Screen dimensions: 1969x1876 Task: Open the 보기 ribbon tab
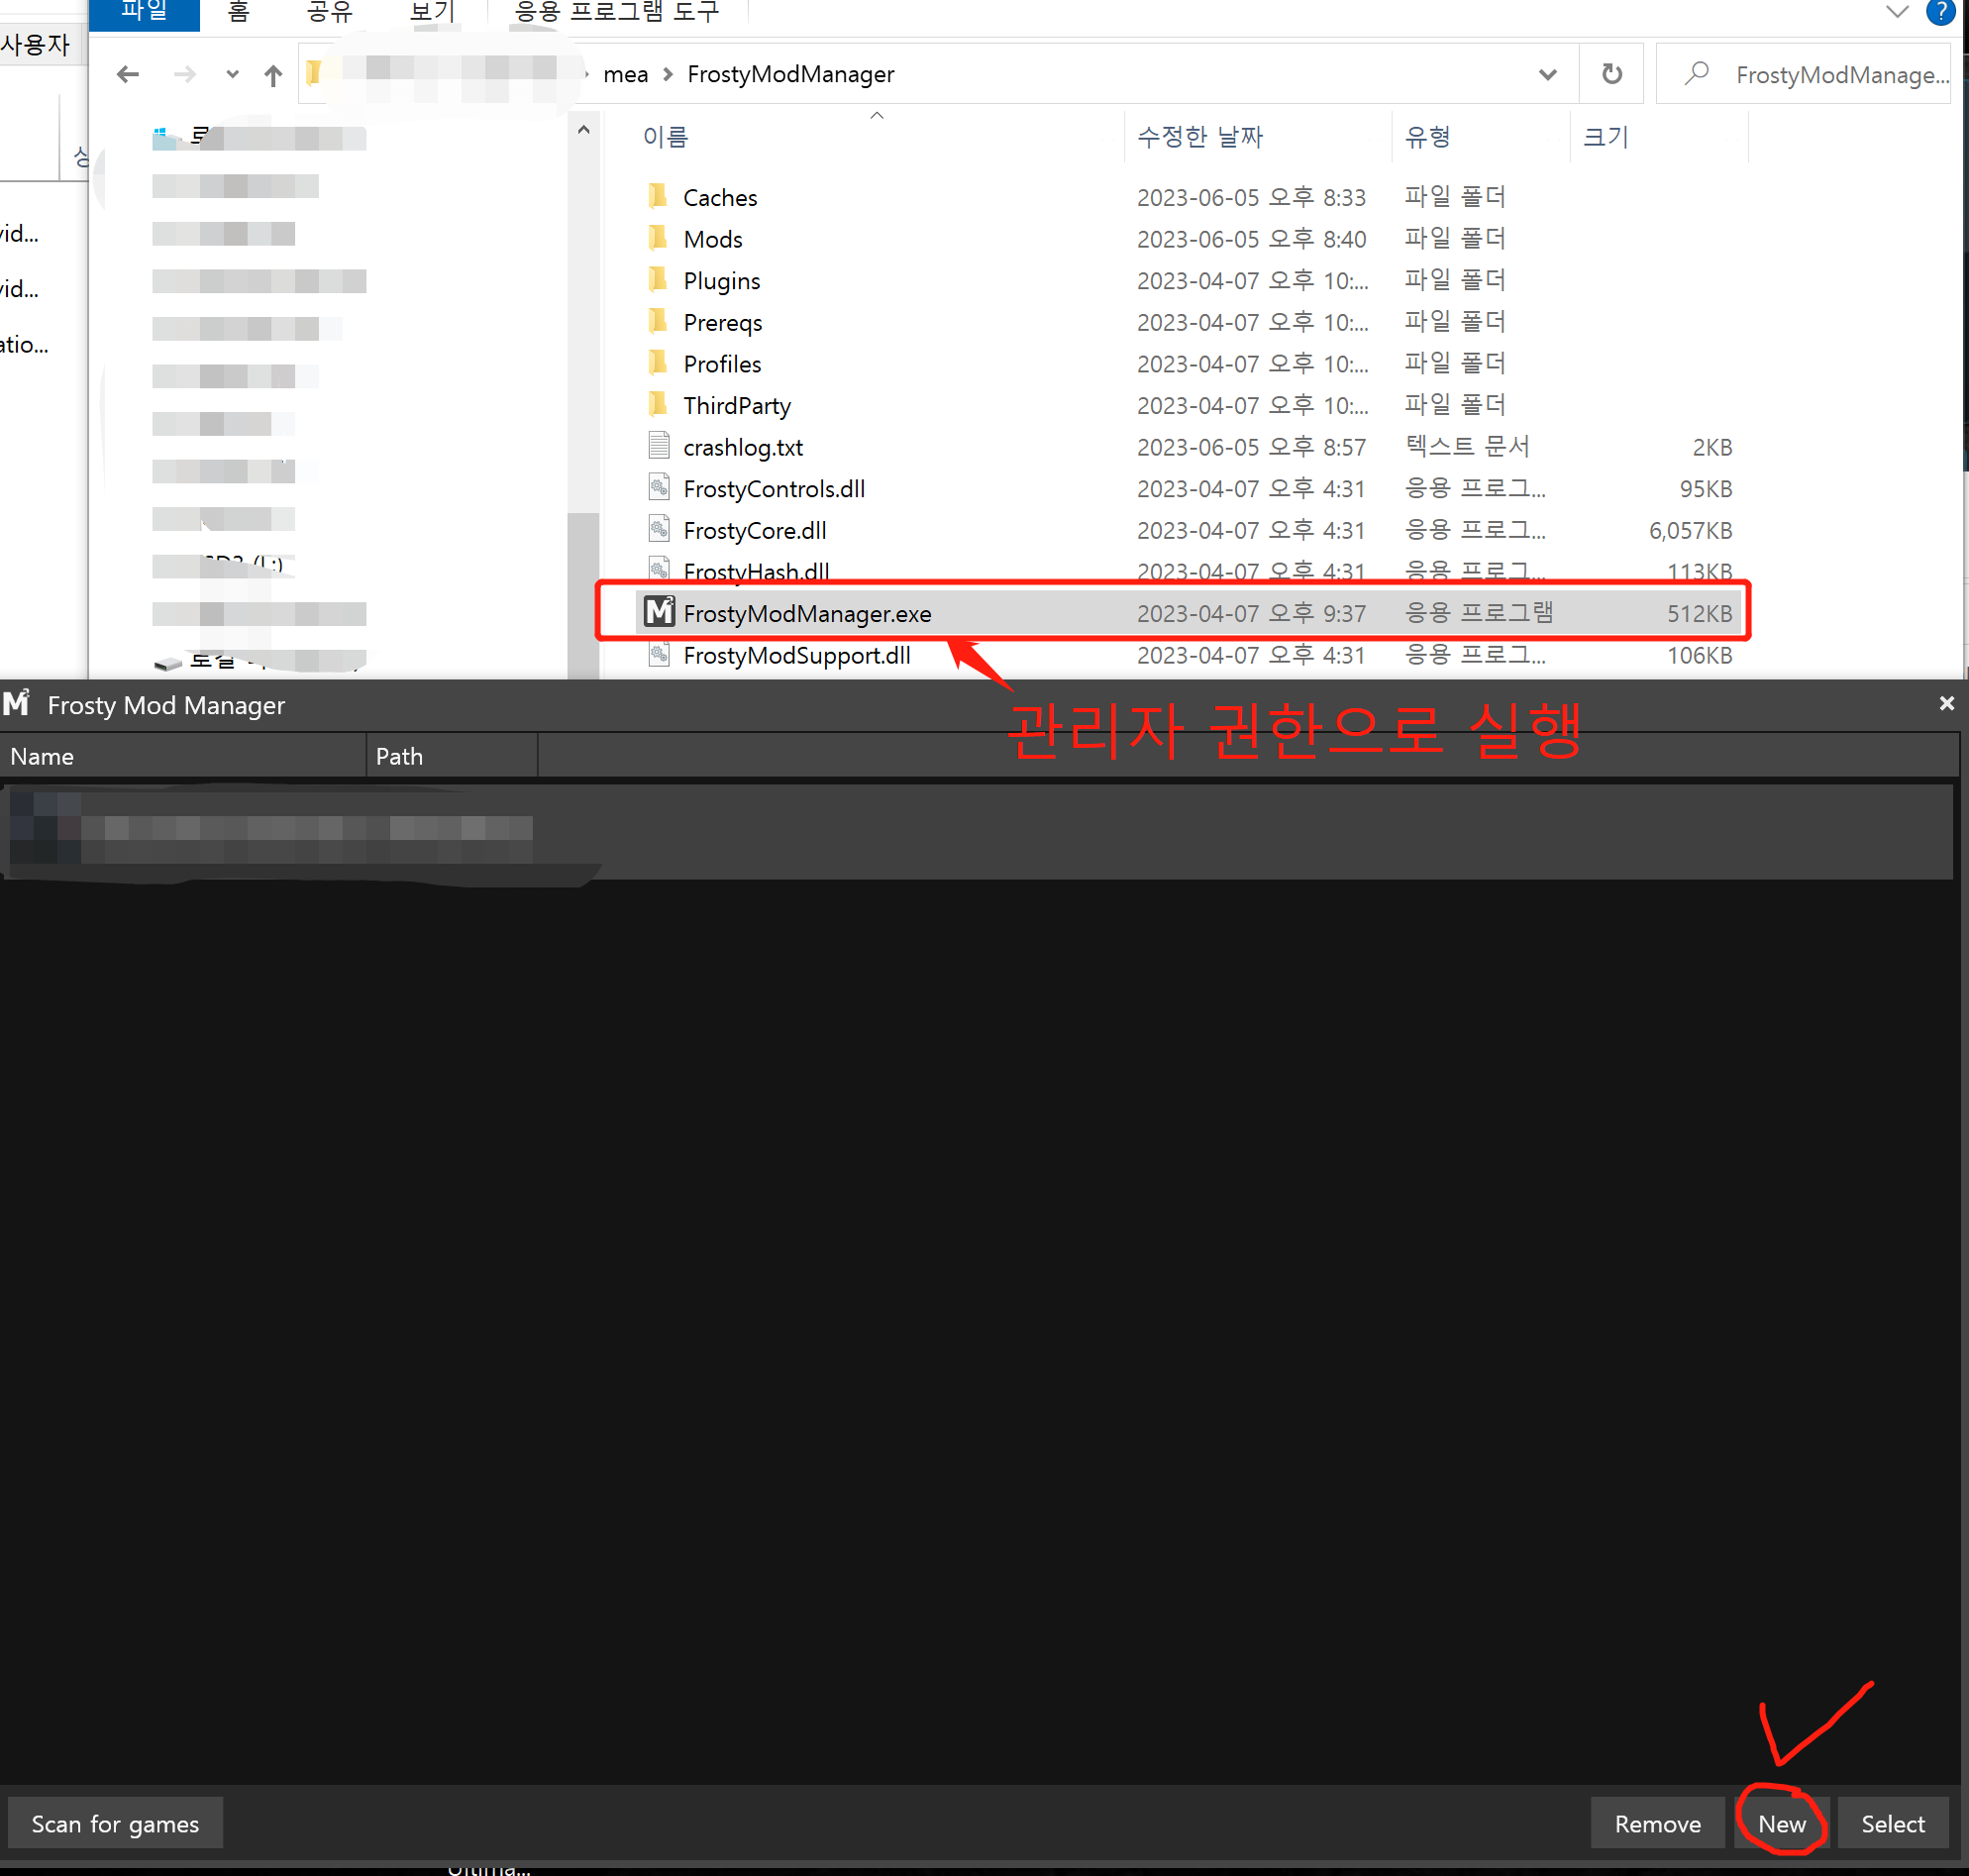pyautogui.click(x=432, y=12)
